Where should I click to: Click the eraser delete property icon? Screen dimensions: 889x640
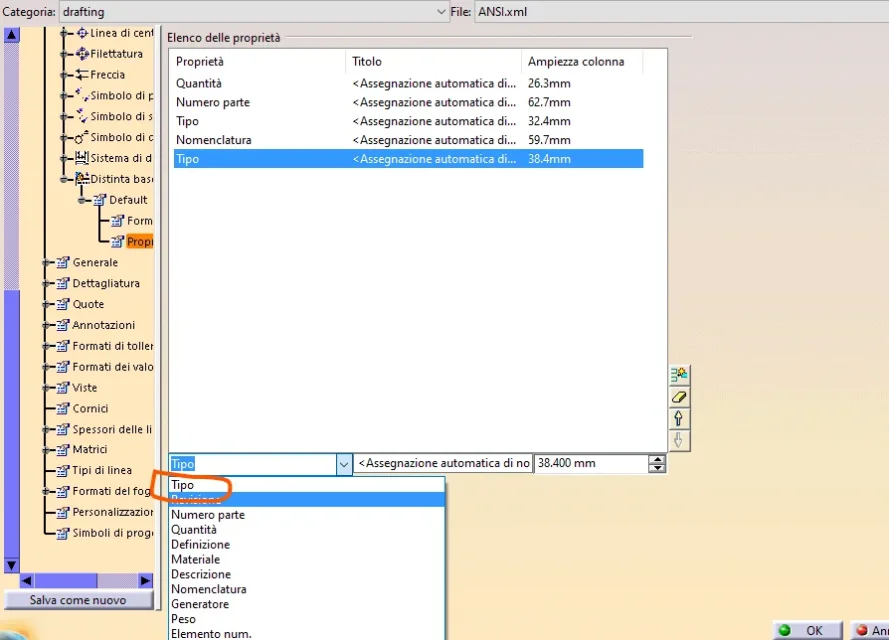[x=679, y=397]
